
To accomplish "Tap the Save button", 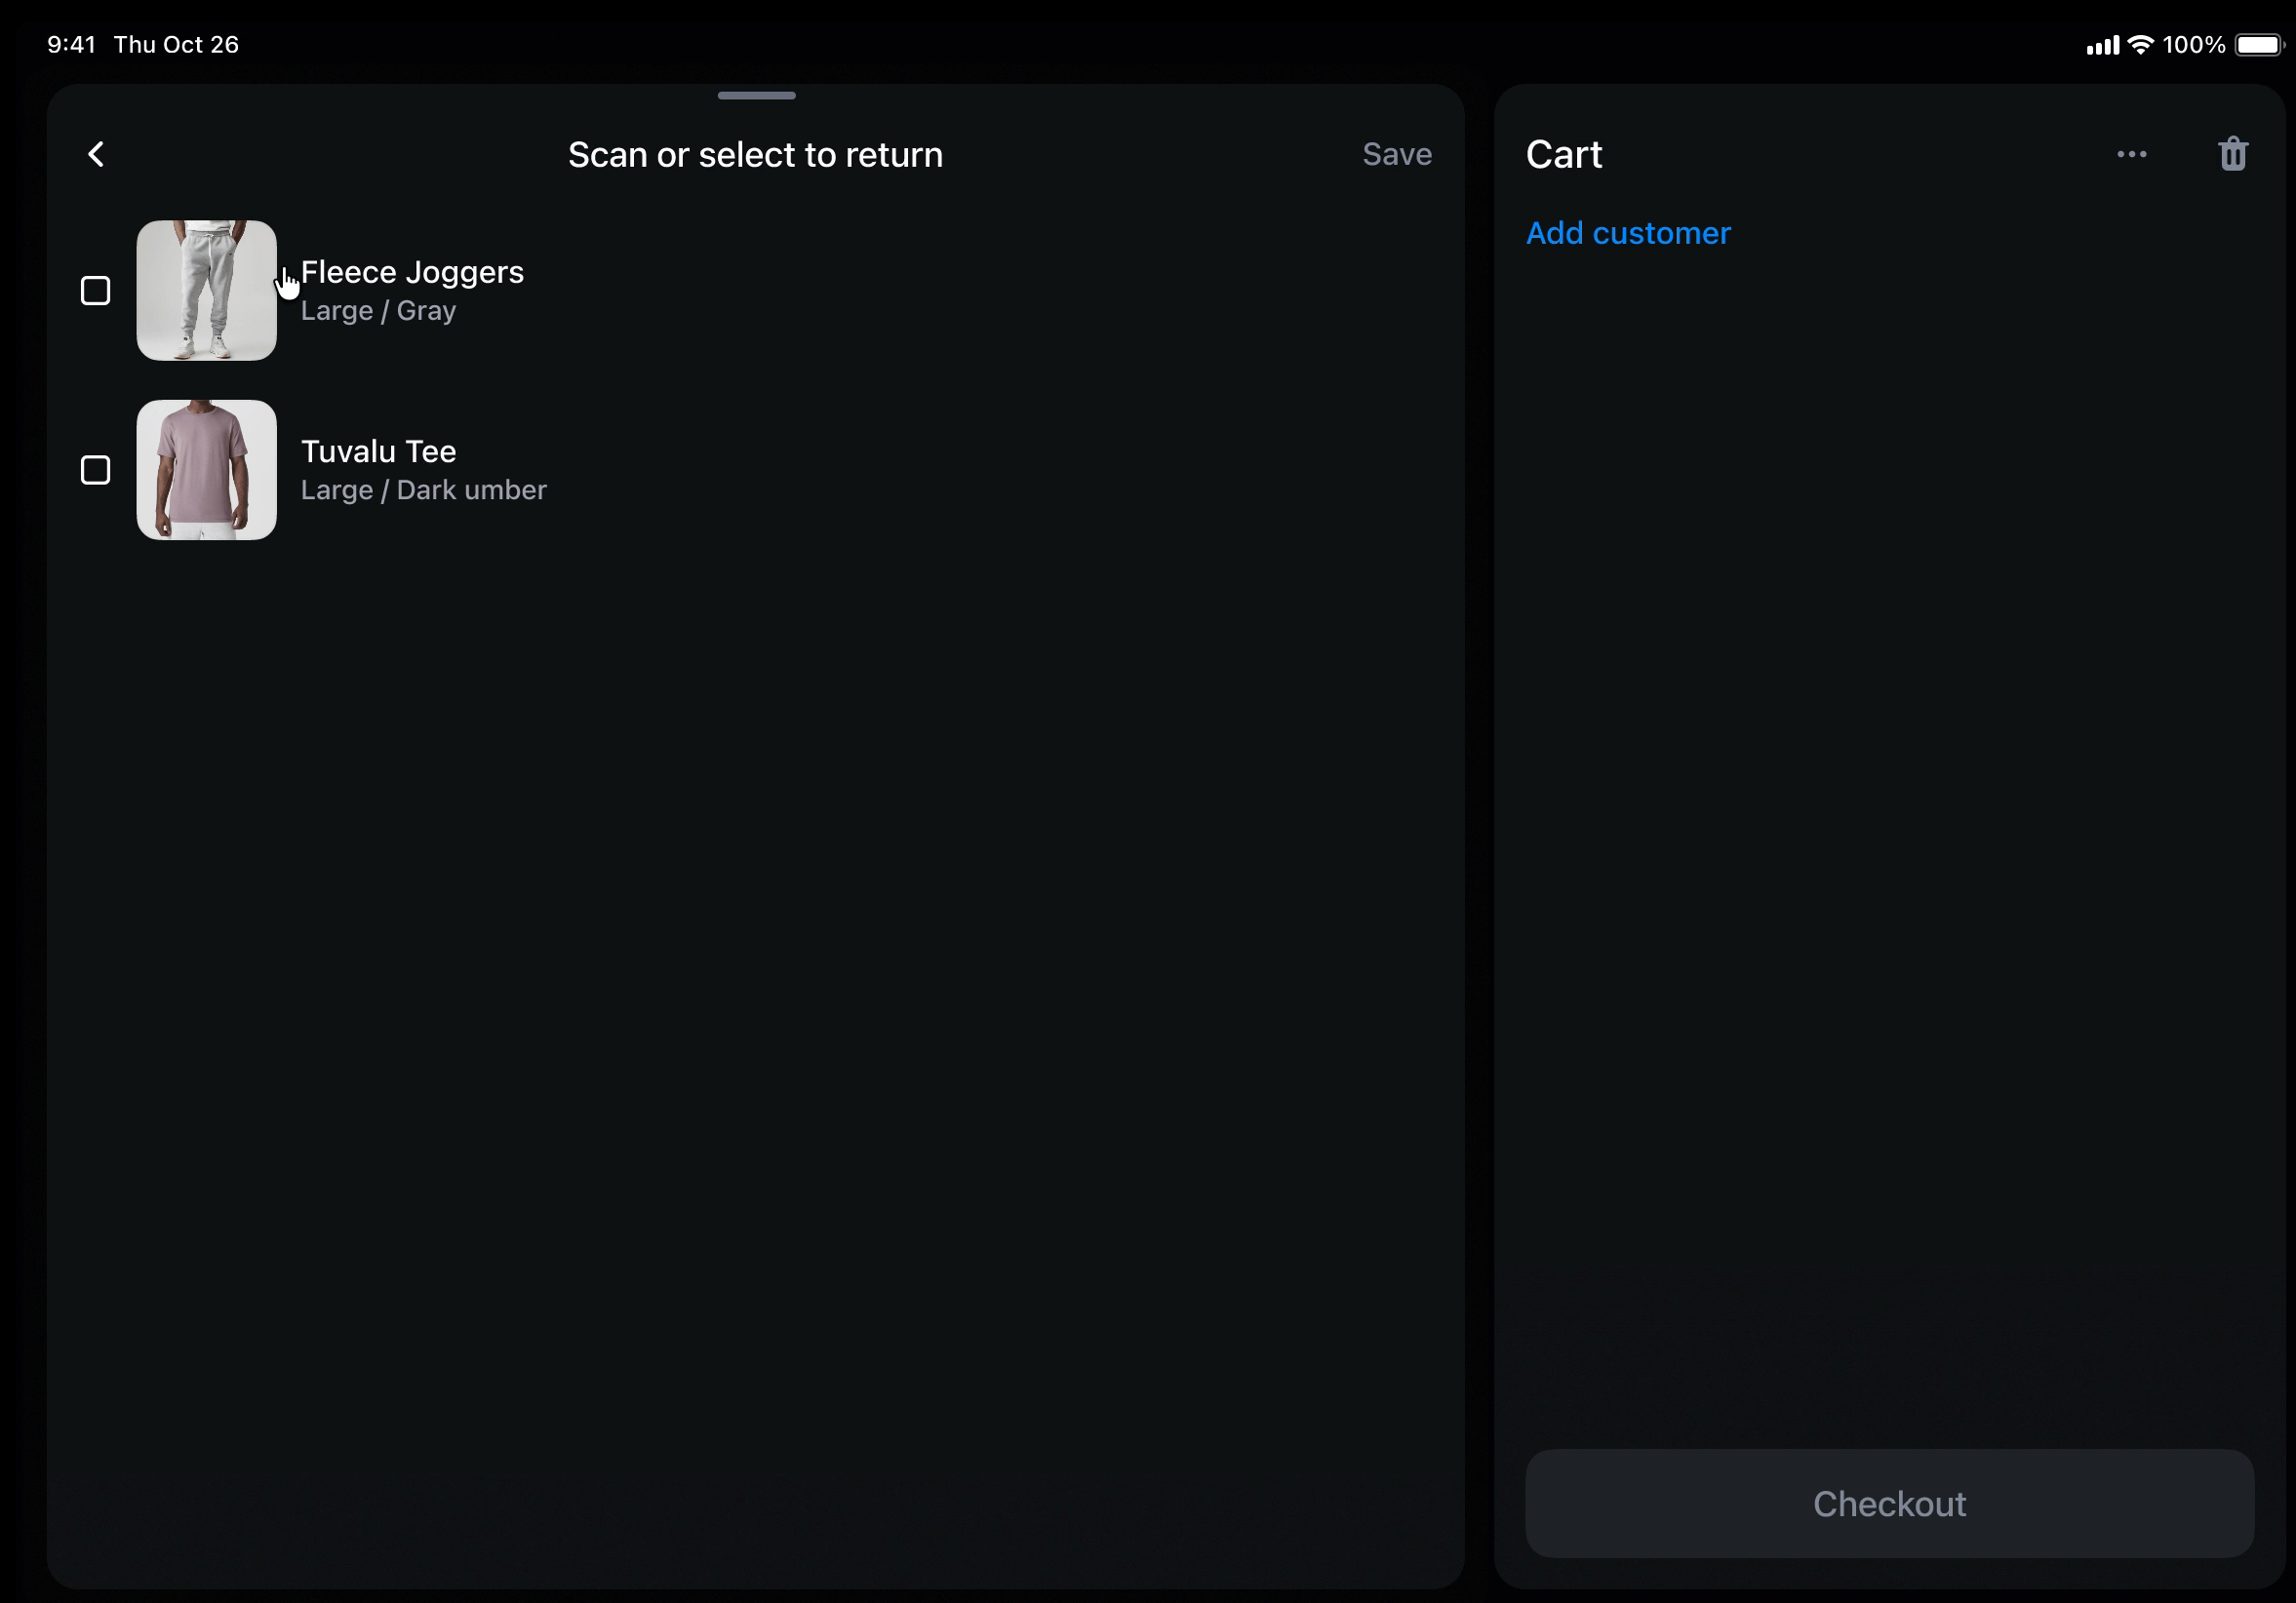I will pyautogui.click(x=1396, y=154).
